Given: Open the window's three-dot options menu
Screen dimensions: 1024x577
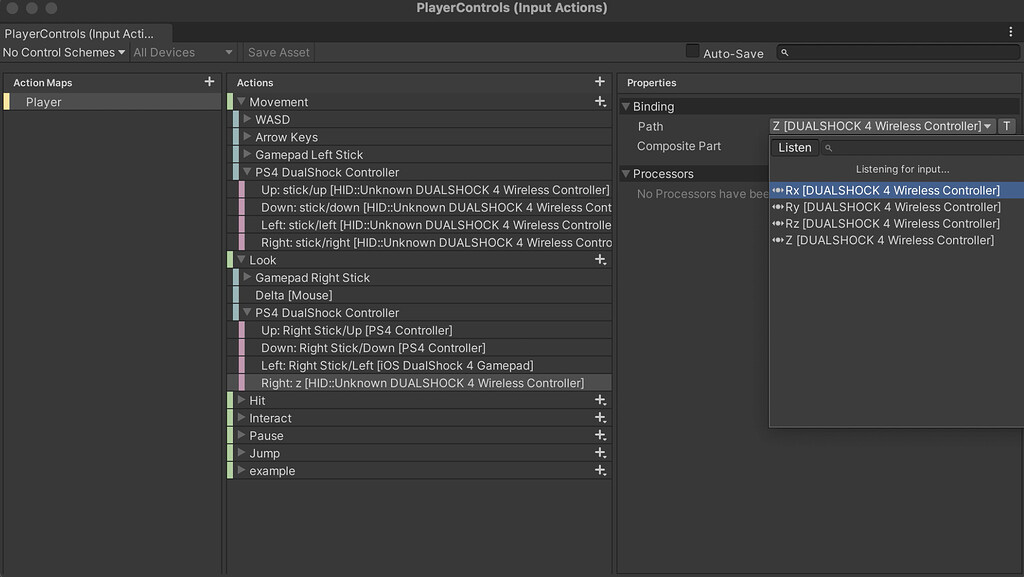Looking at the screenshot, I should [1011, 32].
